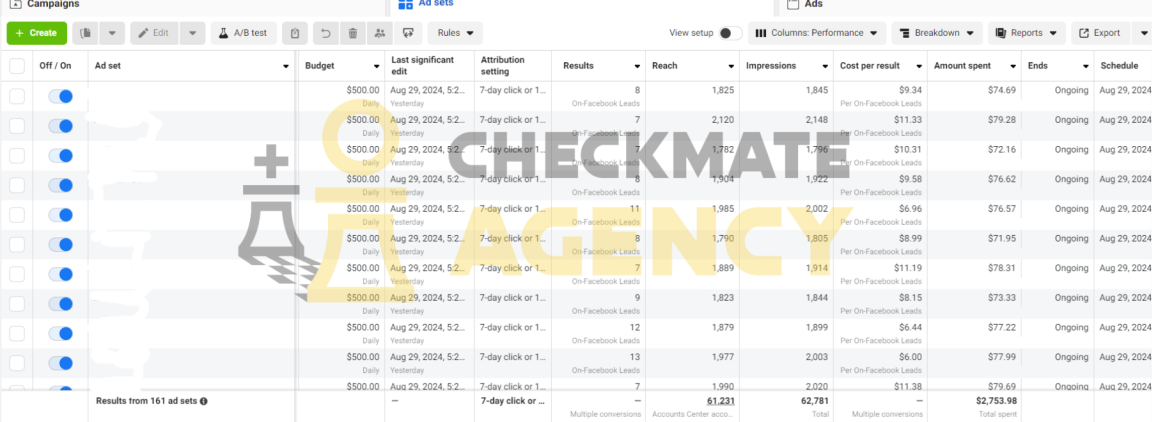
Task: Click the 2,002 impressions value
Action: point(817,209)
